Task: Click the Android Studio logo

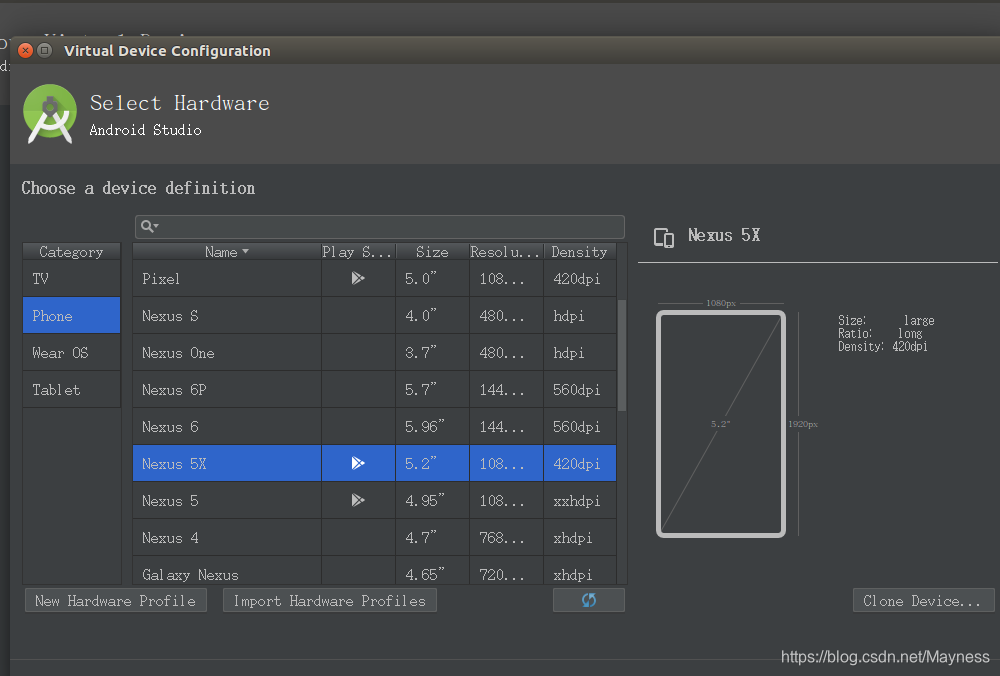Action: pos(50,114)
